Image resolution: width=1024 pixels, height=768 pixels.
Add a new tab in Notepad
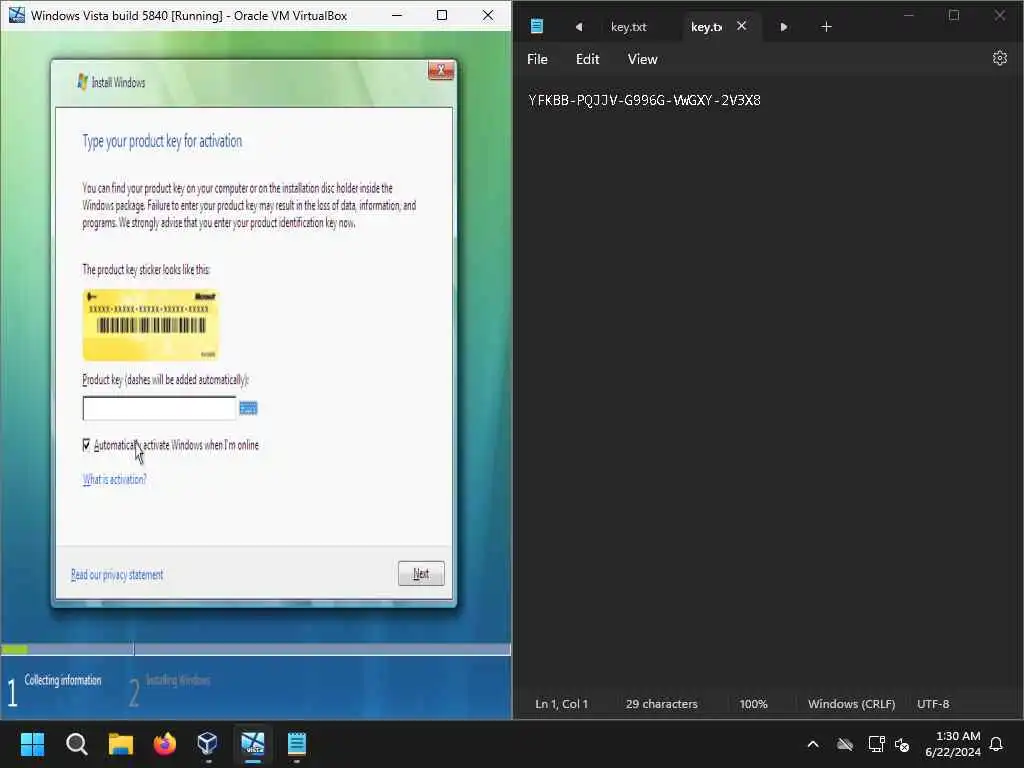click(826, 27)
